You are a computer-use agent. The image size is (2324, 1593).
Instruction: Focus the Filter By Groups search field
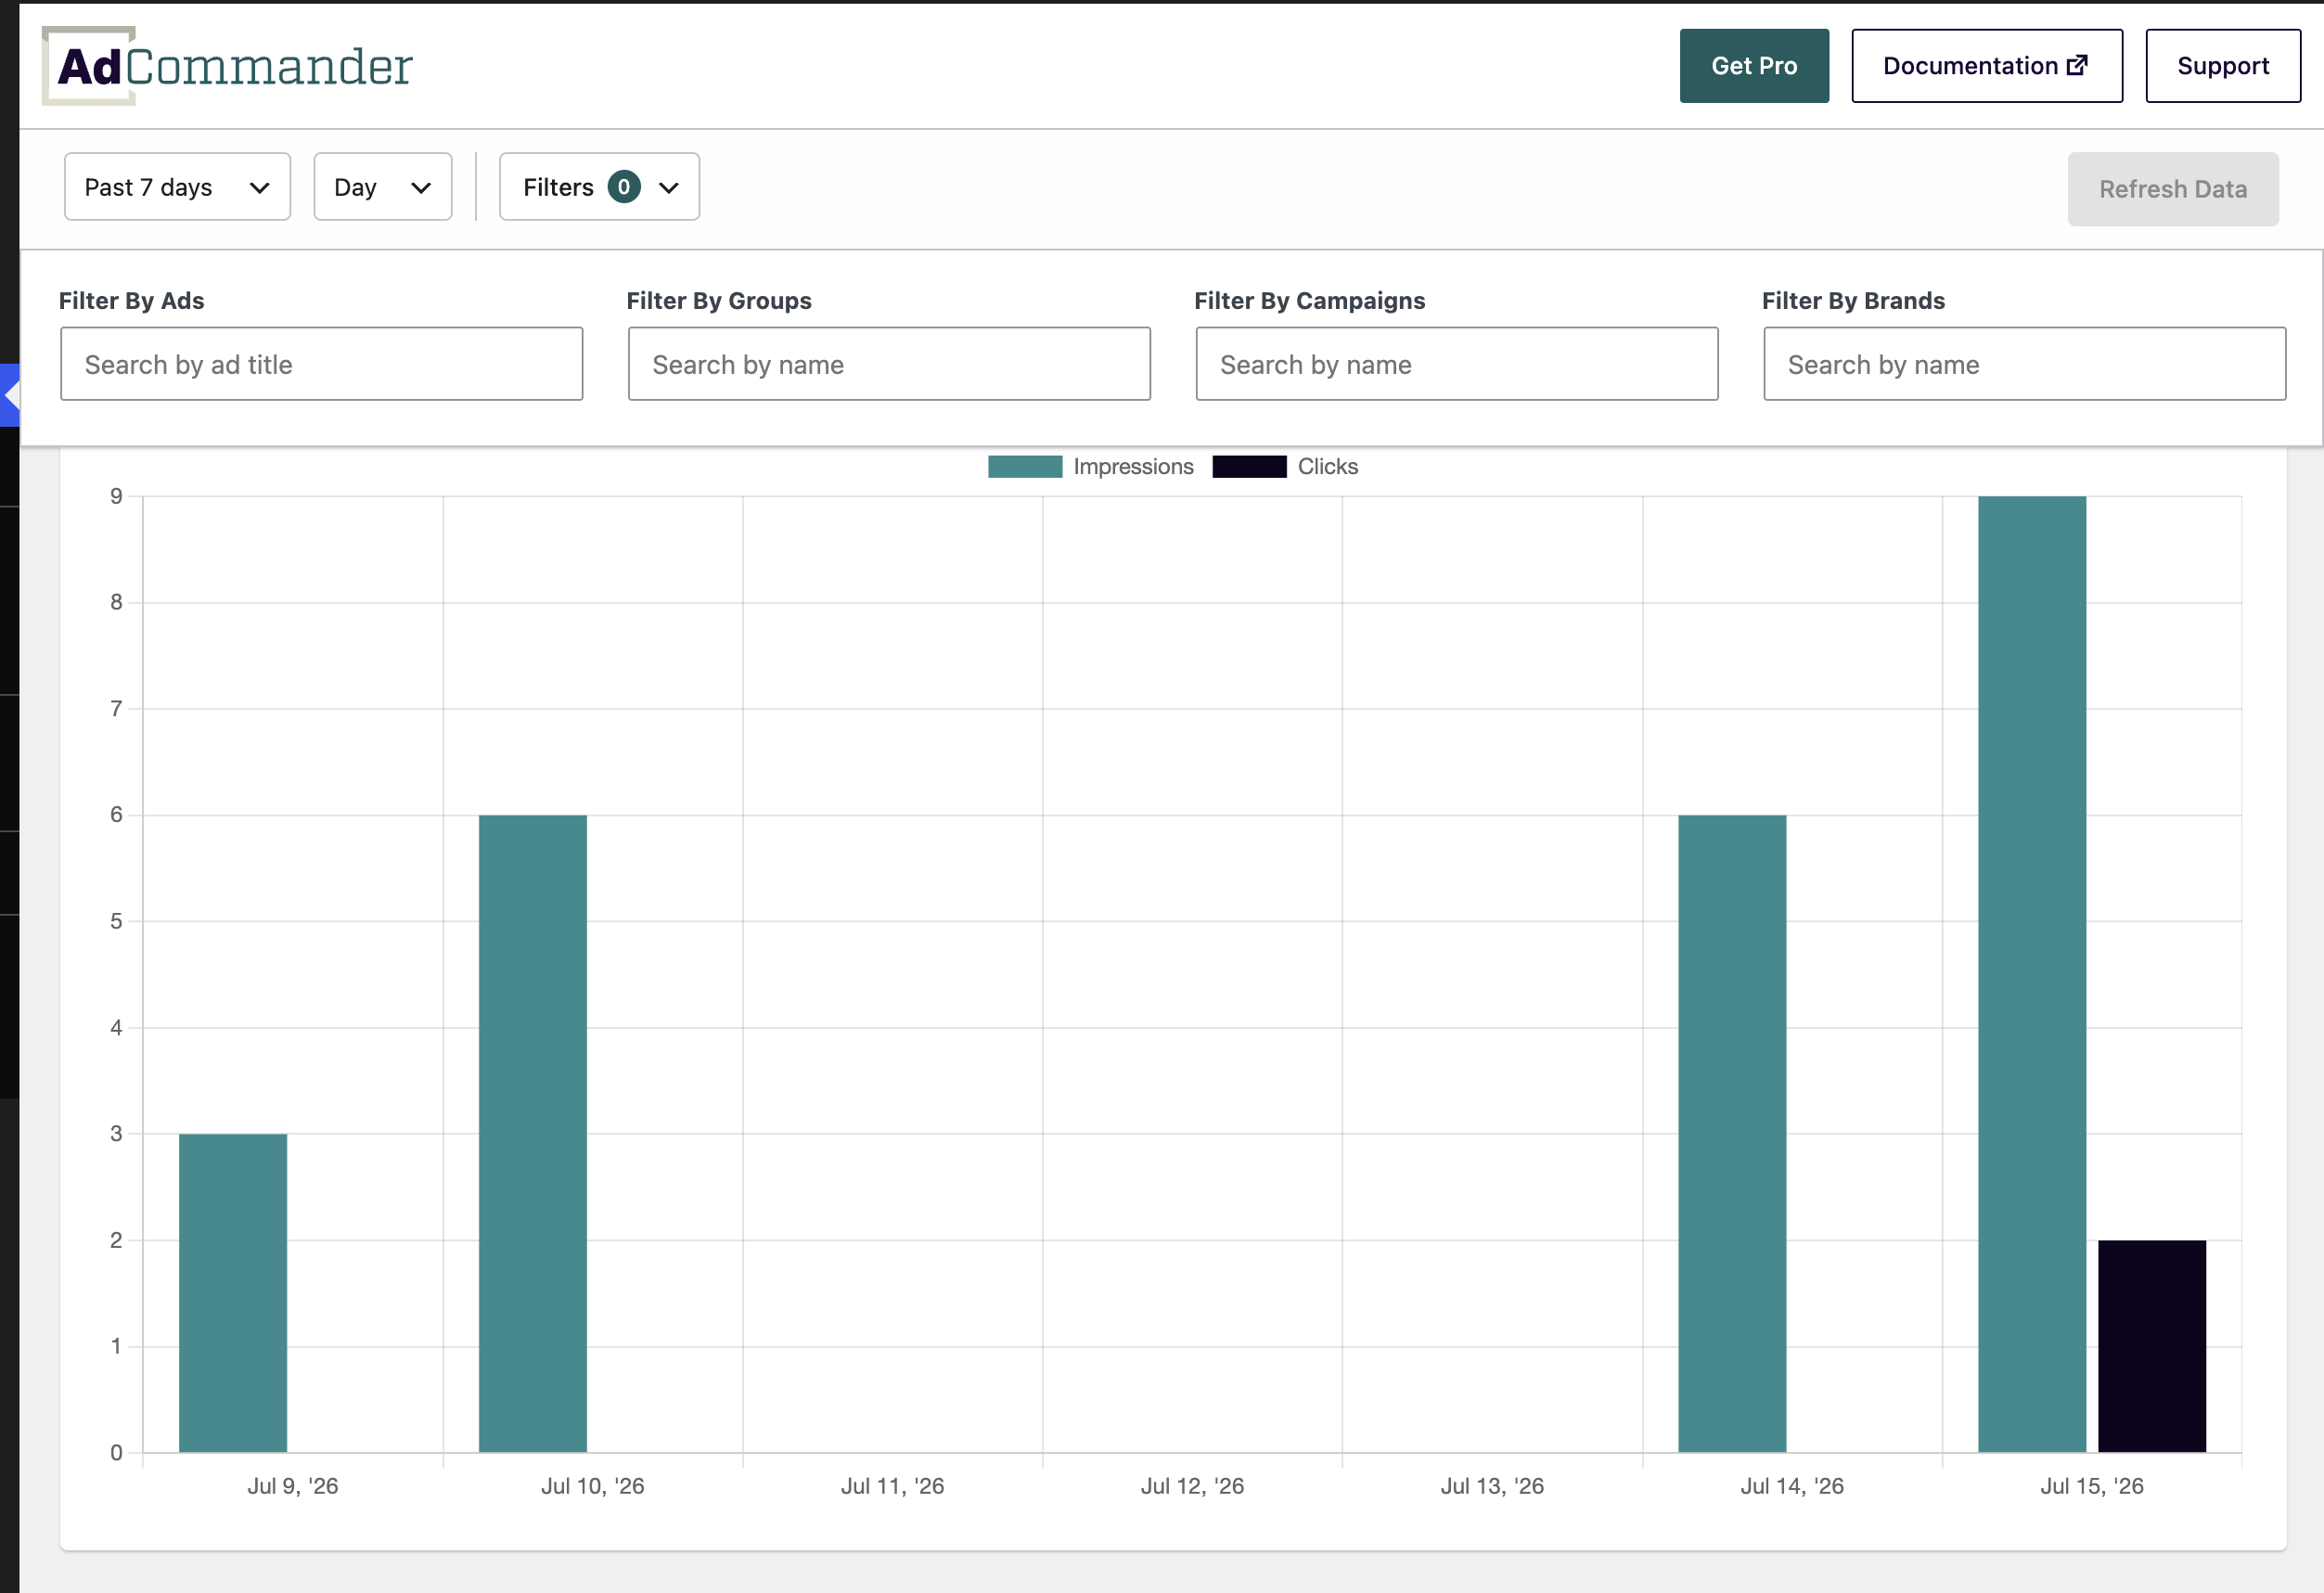pos(889,364)
